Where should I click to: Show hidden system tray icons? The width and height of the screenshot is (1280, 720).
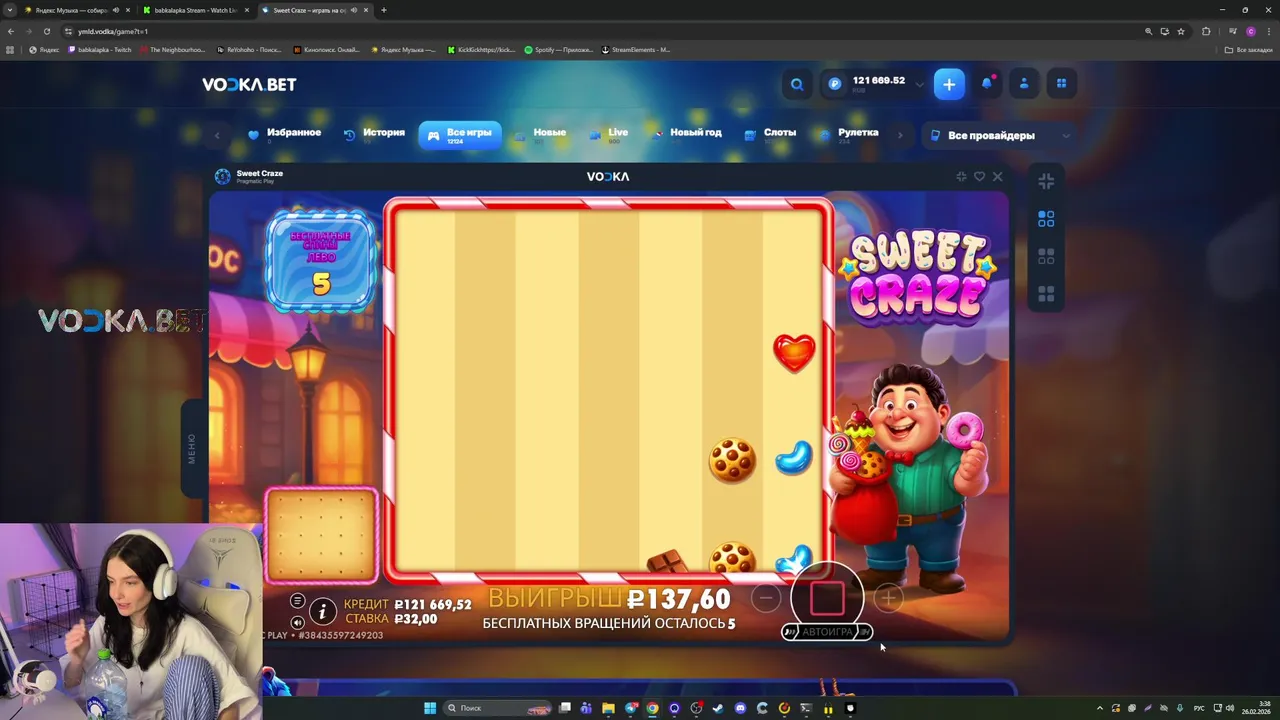(1101, 708)
